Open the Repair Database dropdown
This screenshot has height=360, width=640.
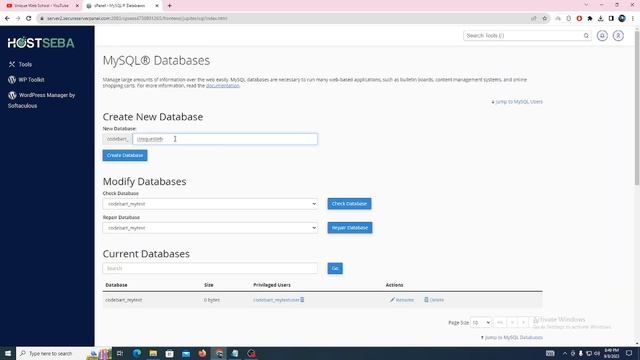click(x=210, y=228)
